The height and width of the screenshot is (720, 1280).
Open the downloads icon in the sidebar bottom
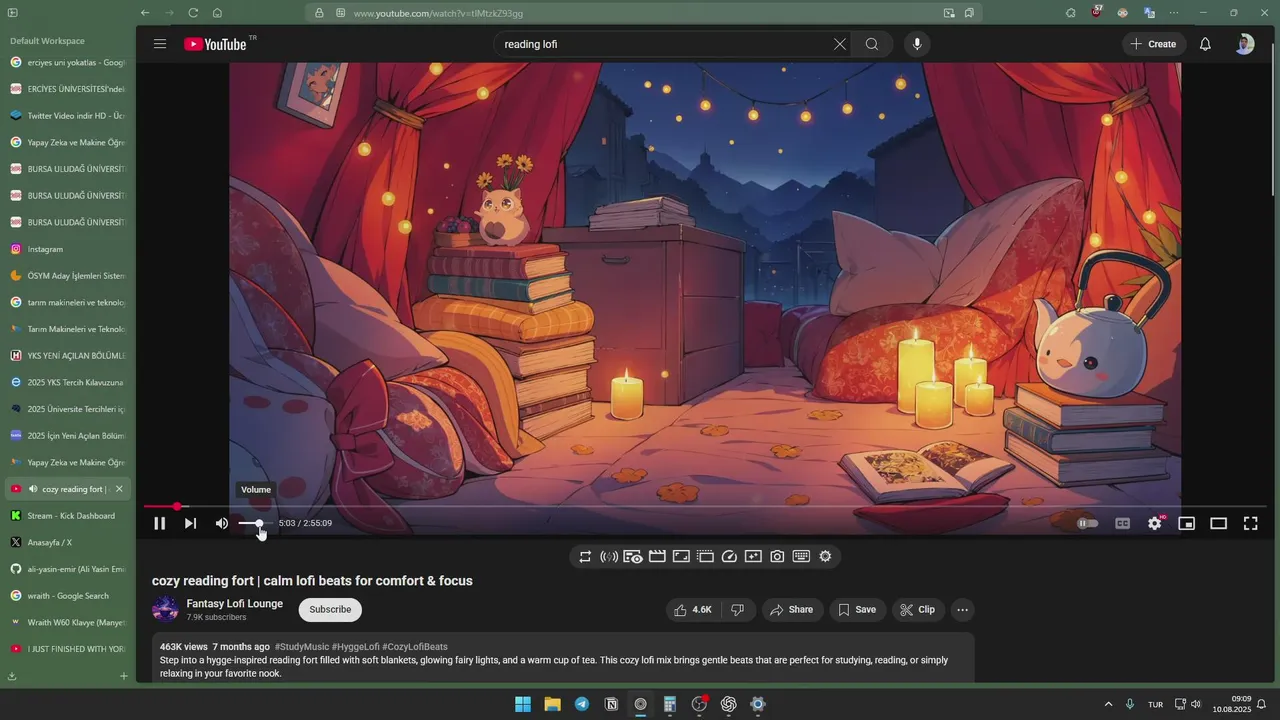12,676
